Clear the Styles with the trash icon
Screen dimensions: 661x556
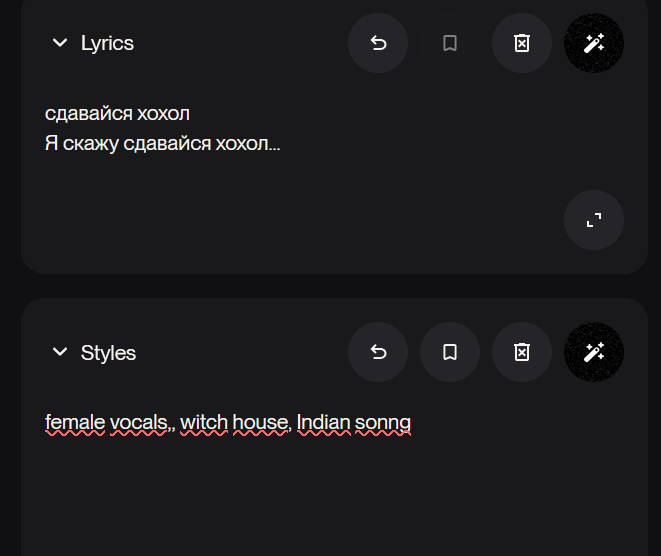click(522, 352)
